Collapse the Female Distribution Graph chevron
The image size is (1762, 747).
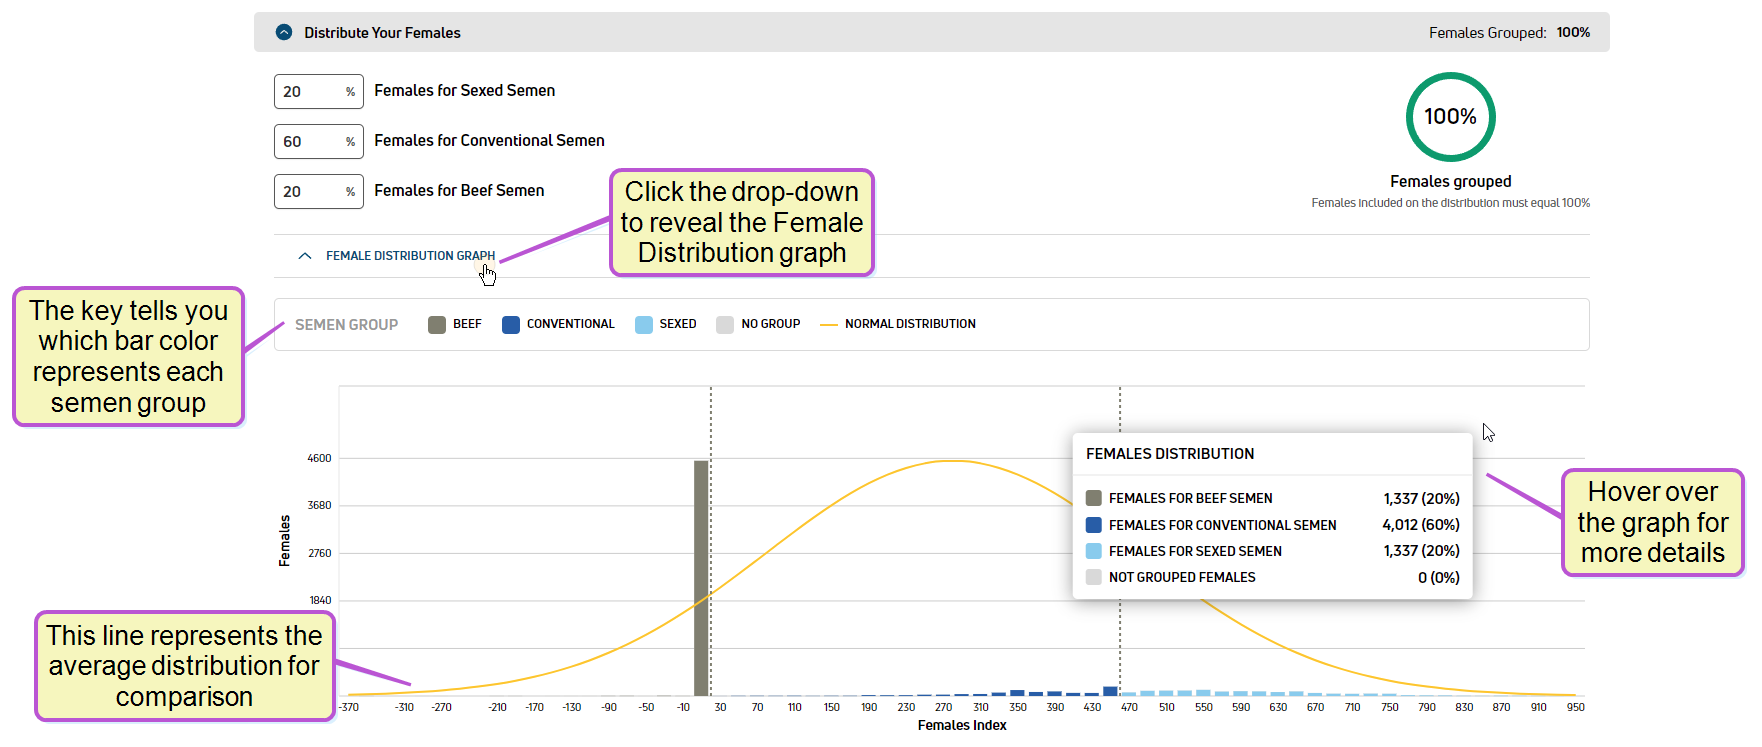point(305,256)
